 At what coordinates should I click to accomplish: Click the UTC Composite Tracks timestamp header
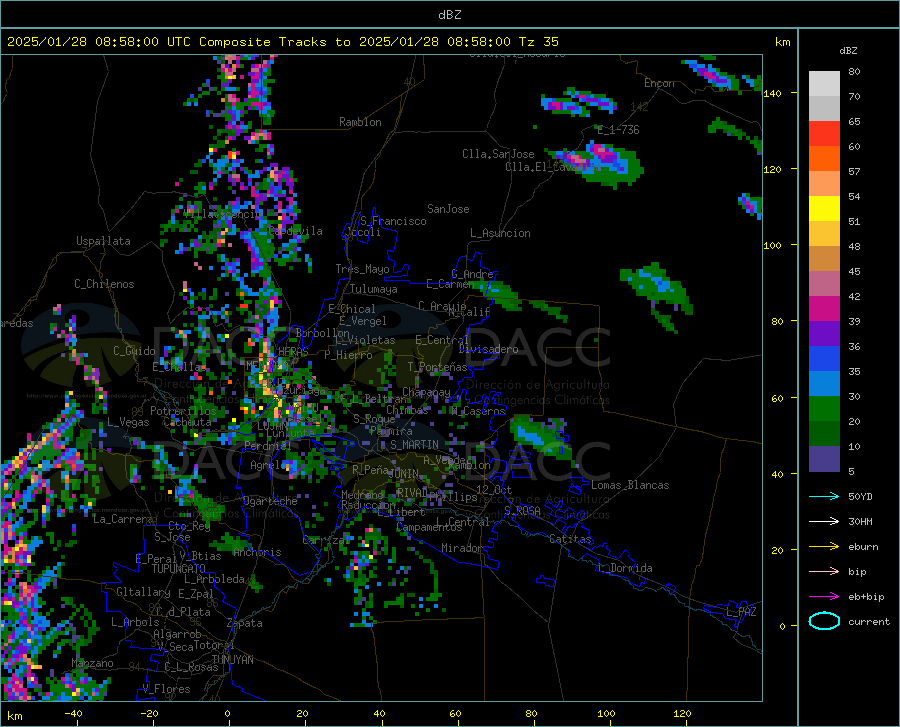click(282, 42)
